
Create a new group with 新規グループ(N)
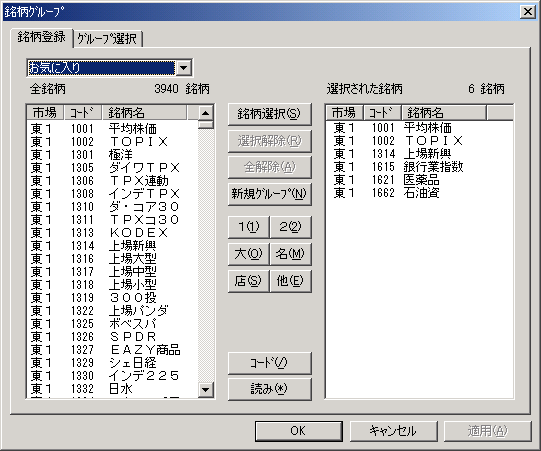point(269,194)
